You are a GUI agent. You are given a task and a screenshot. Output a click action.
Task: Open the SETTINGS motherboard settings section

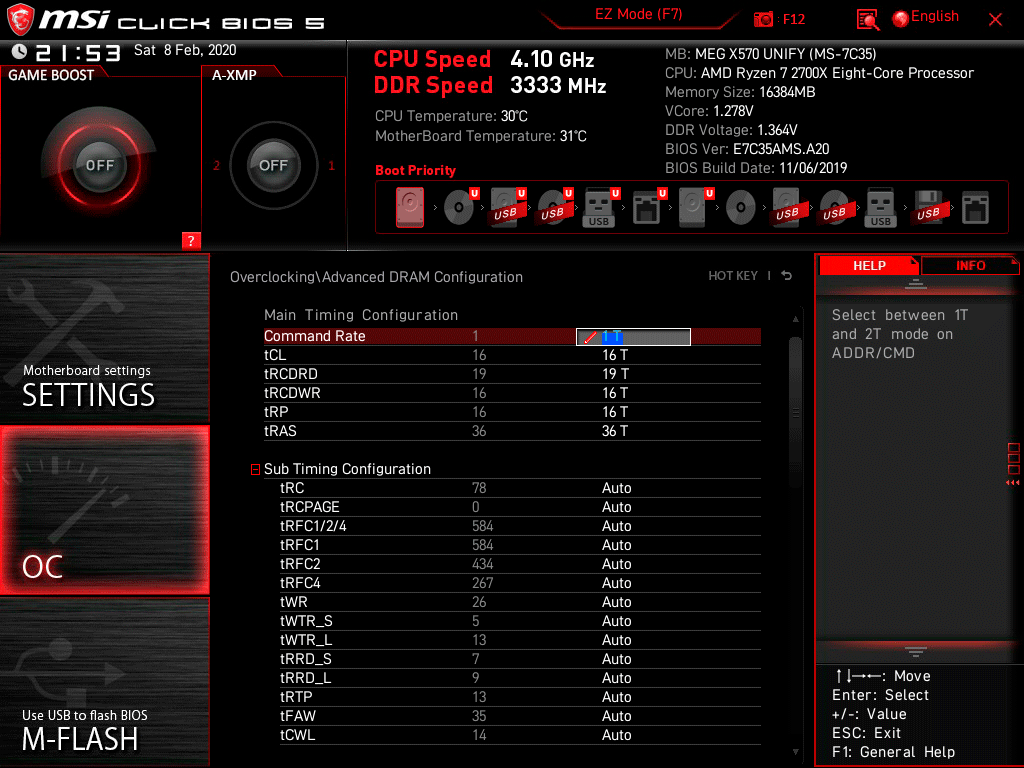[104, 338]
